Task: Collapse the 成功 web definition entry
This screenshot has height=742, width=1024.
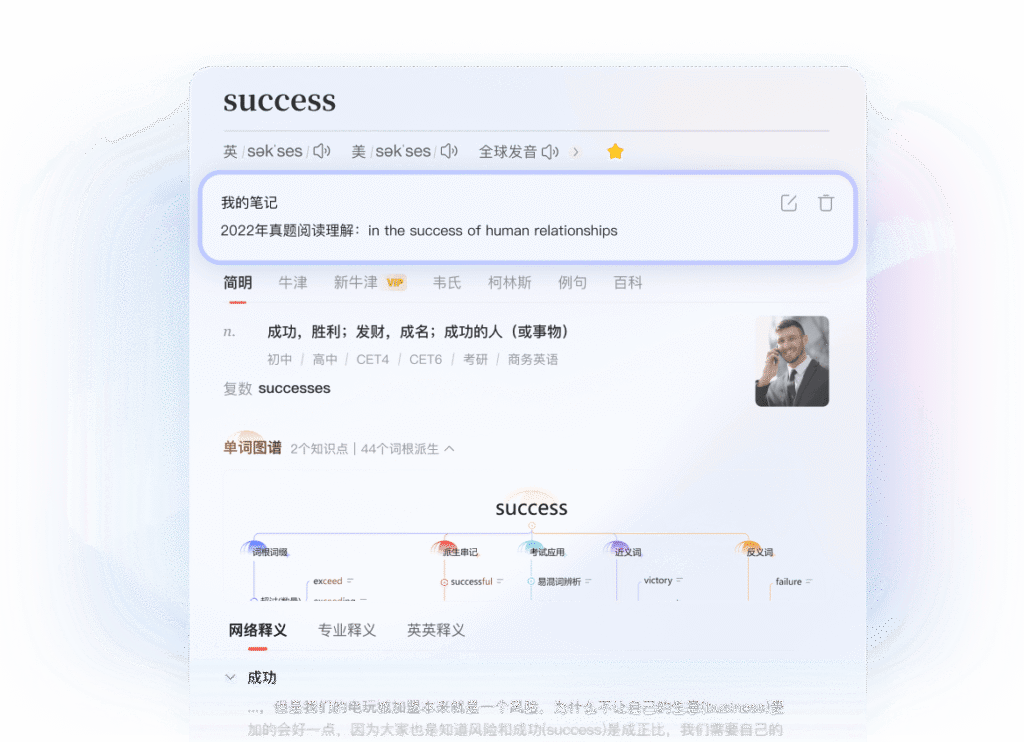Action: pos(231,678)
